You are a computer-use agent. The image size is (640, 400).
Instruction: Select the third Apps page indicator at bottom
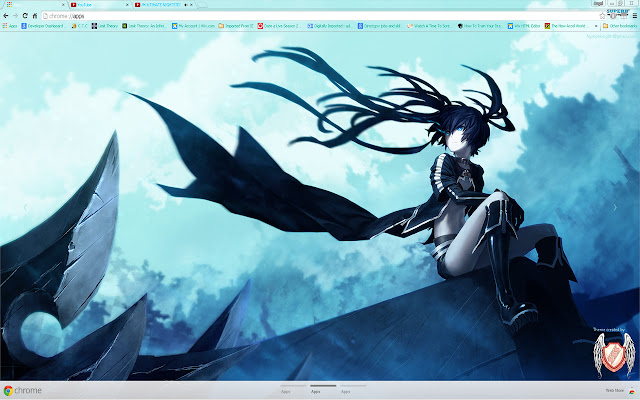point(353,389)
